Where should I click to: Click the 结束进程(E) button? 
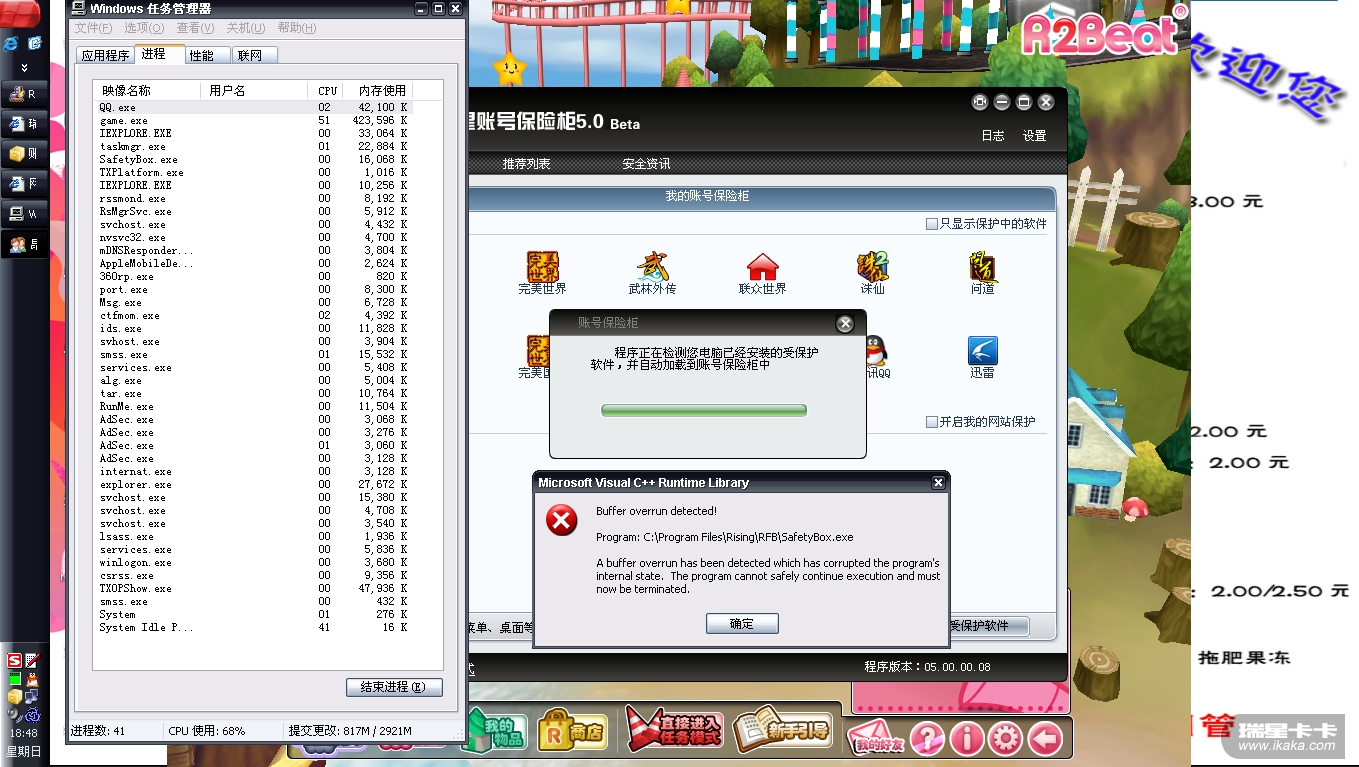click(394, 687)
